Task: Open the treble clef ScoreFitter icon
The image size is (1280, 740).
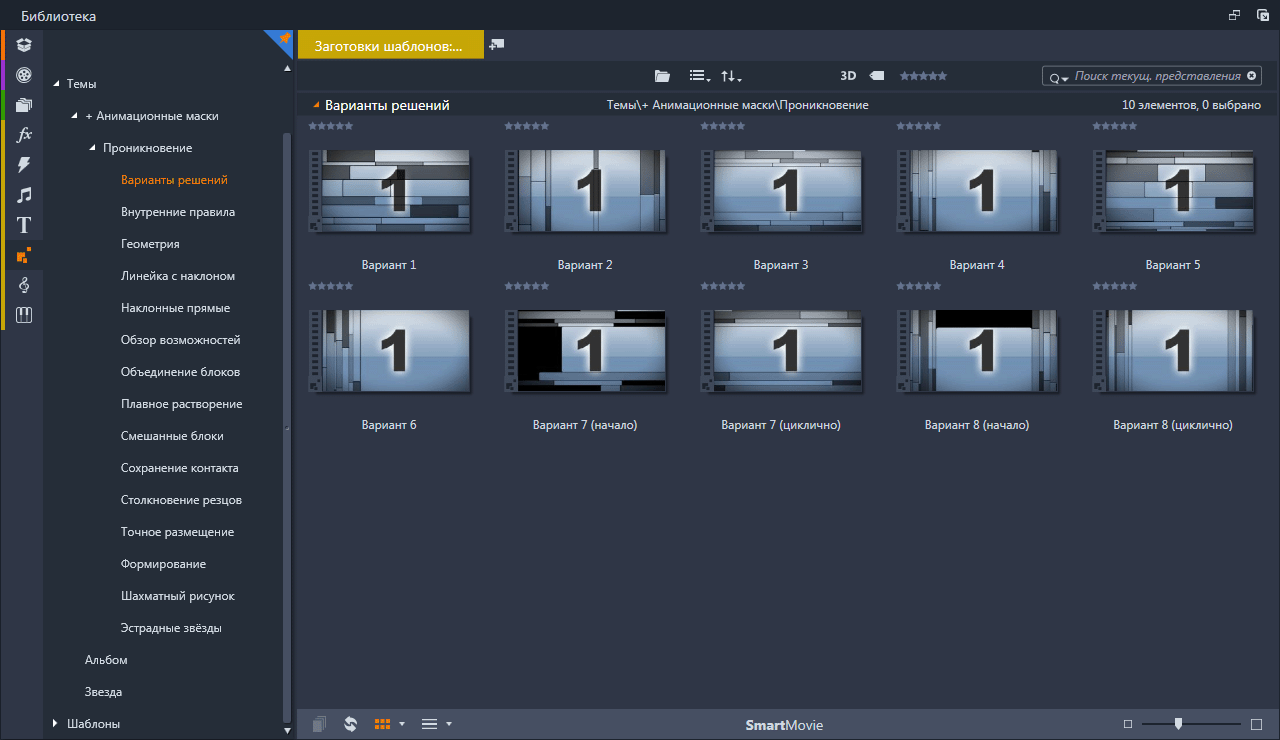Action: (24, 285)
